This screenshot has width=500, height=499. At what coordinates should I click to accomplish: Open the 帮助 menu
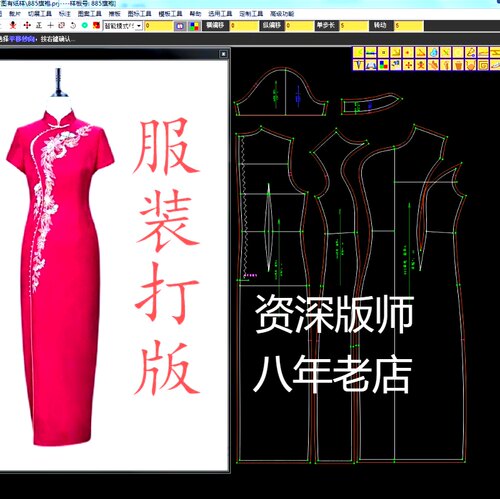[x=195, y=14]
